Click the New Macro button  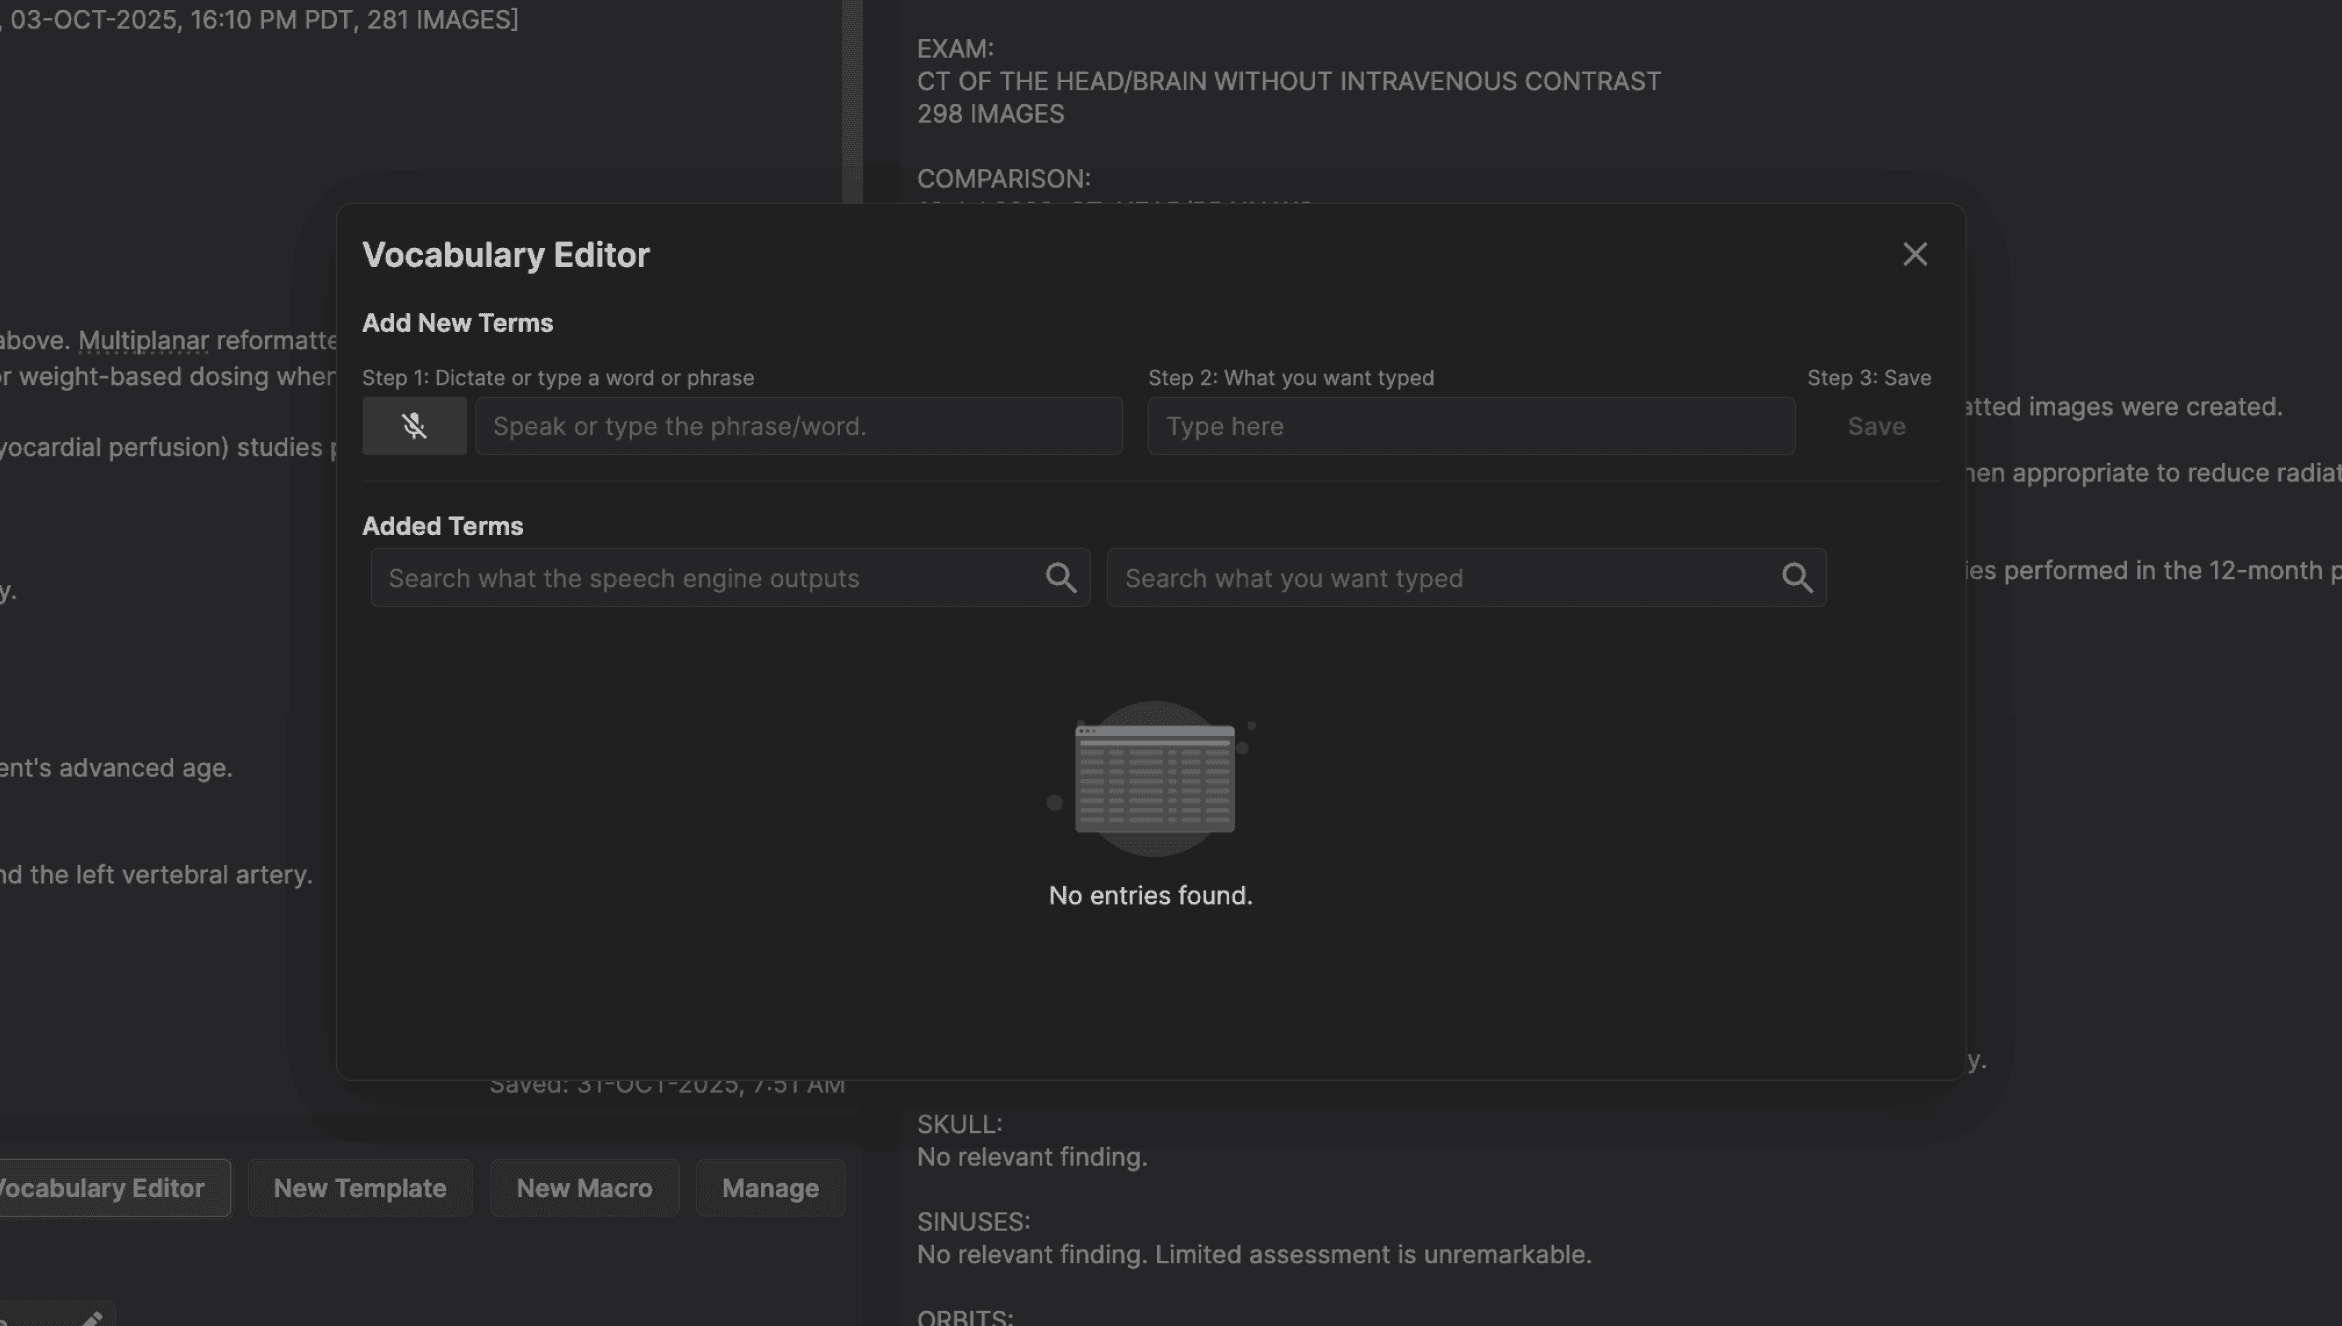tap(584, 1188)
